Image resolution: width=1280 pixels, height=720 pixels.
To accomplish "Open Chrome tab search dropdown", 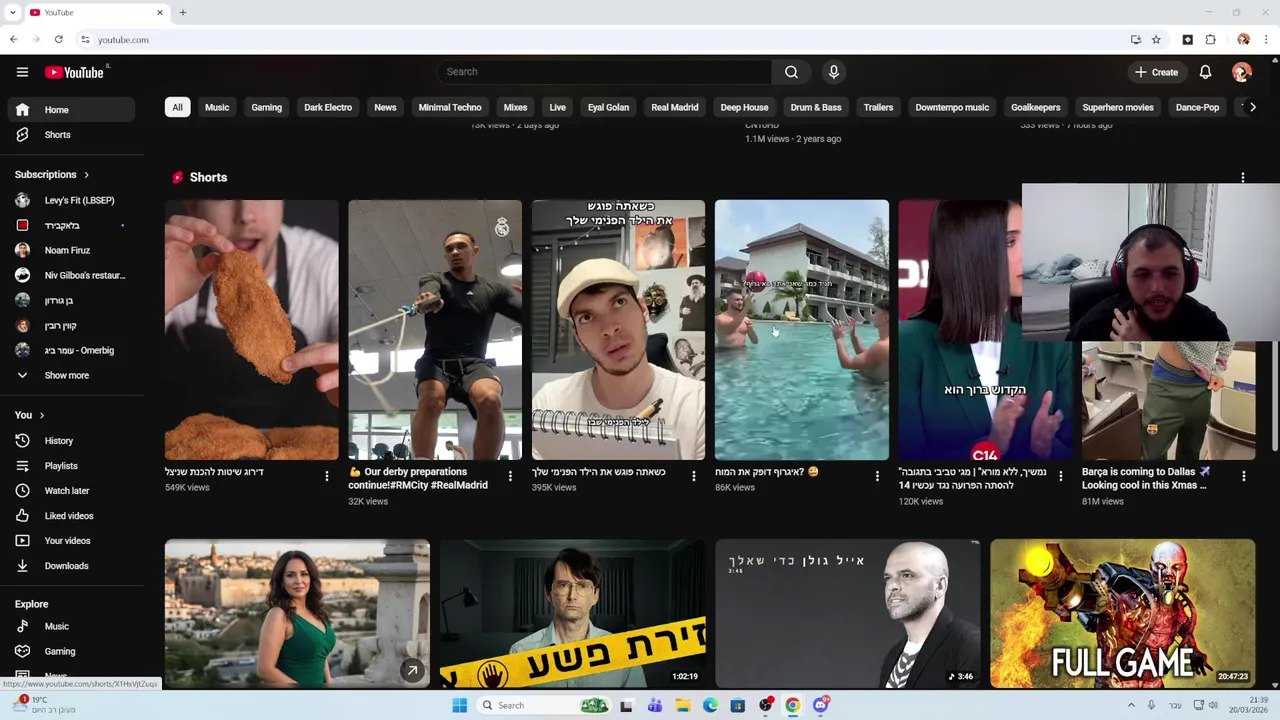I will point(13,13).
